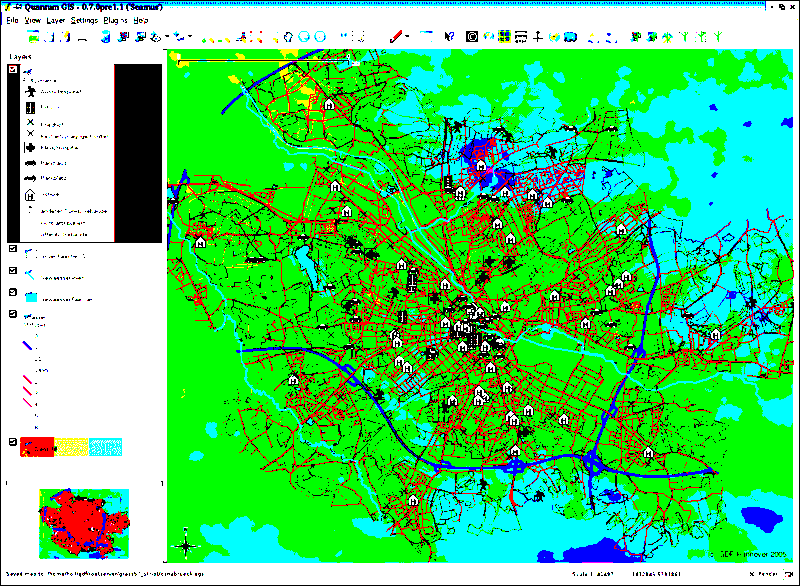800x586 pixels.
Task: Click the copyright label plugin icon
Action: pos(472,37)
